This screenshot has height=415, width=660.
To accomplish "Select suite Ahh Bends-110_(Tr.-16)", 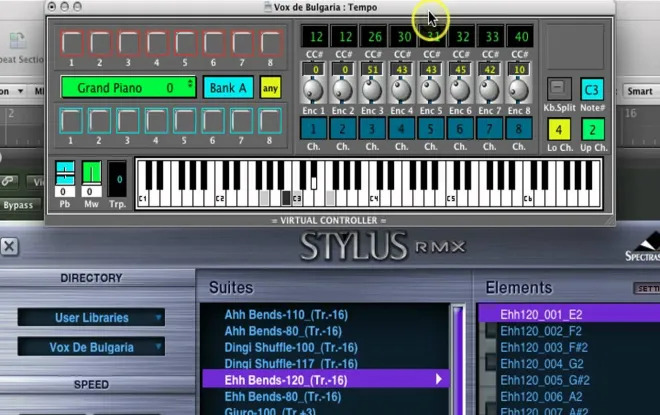I will pyautogui.click(x=286, y=315).
